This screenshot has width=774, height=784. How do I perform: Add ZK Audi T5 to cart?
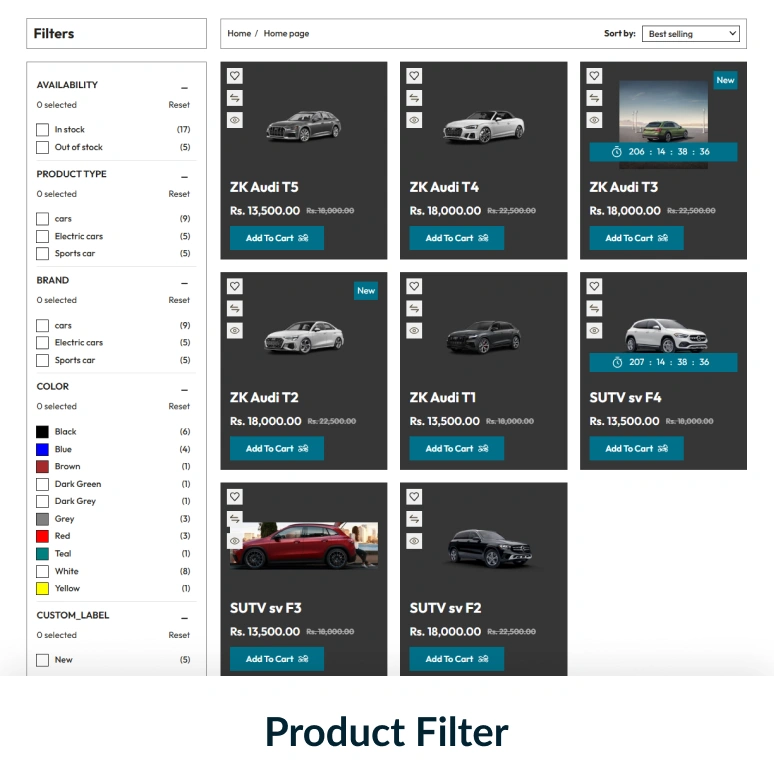[276, 238]
